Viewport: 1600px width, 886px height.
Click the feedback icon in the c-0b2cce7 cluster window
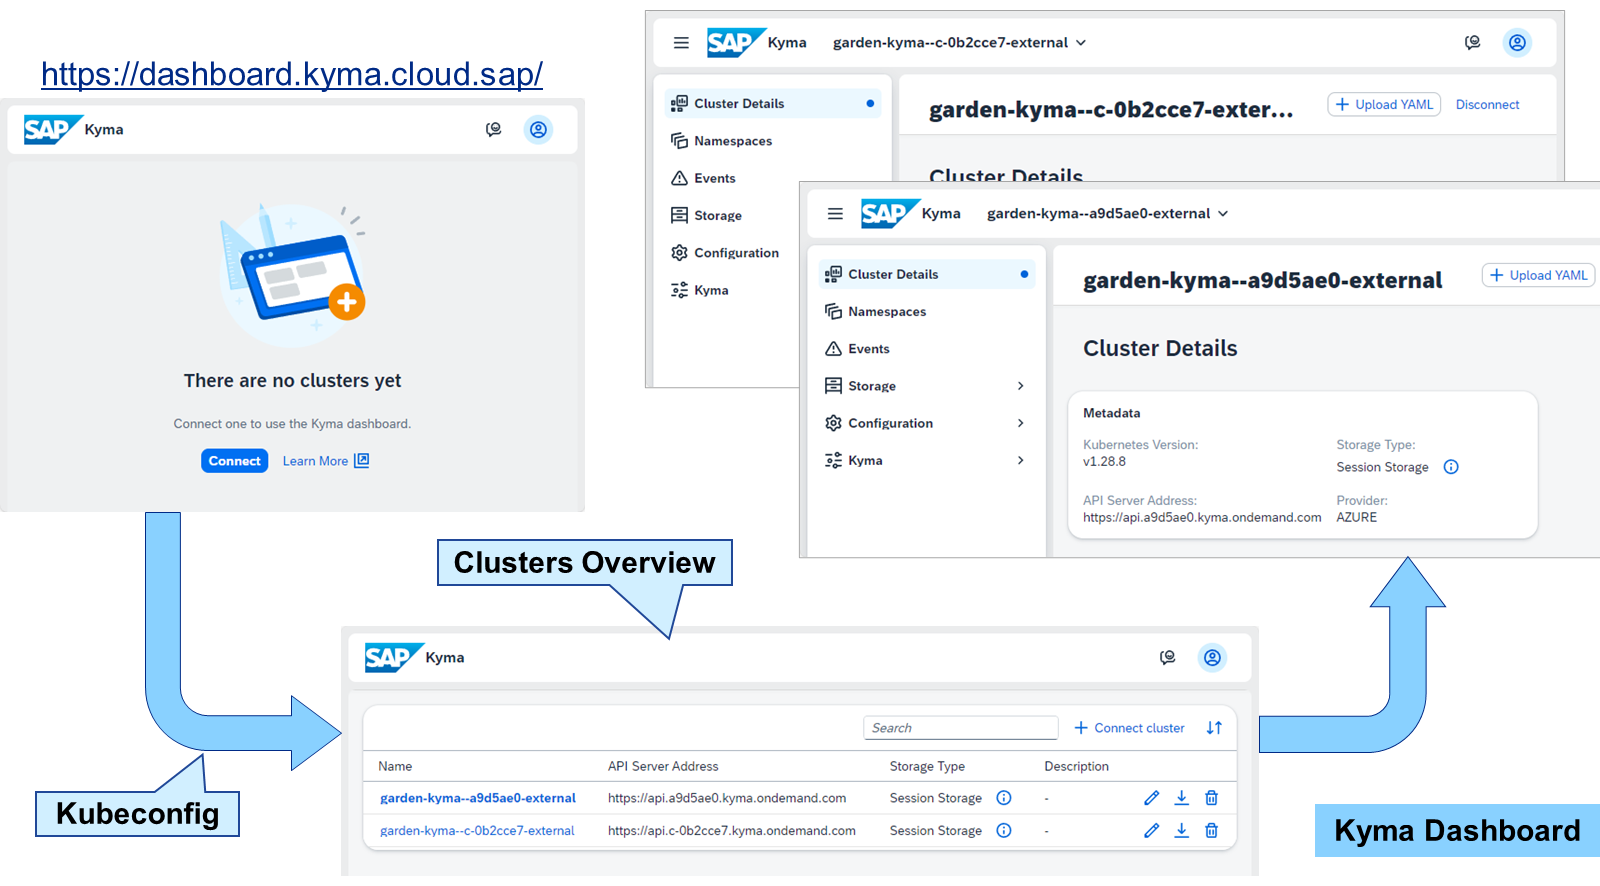click(1472, 42)
